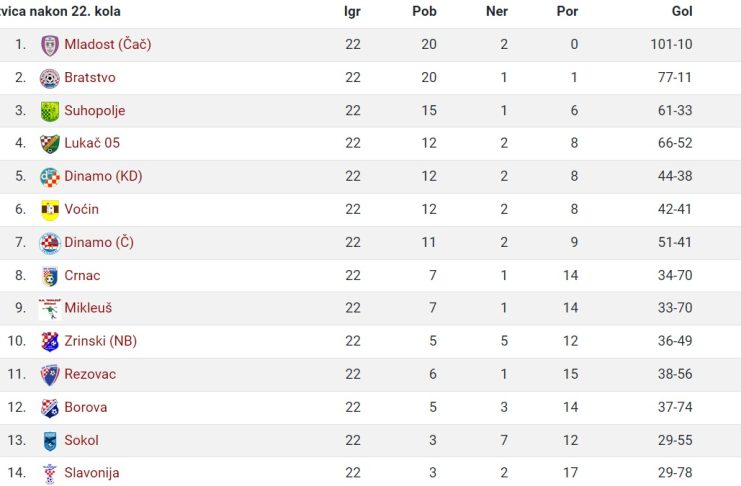
Task: Select the Pob column header
Action: tap(424, 11)
